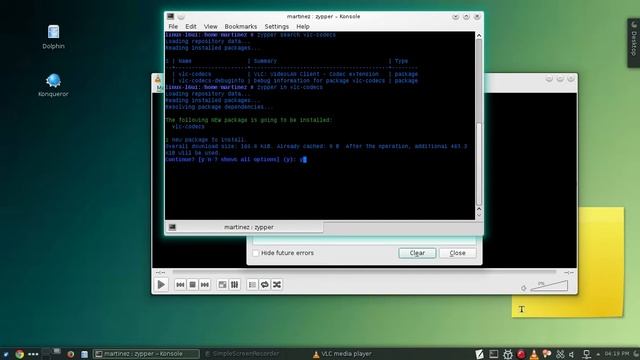This screenshot has width=640, height=360.
Task: Expand hidden tray icons arrow
Action: point(598,354)
